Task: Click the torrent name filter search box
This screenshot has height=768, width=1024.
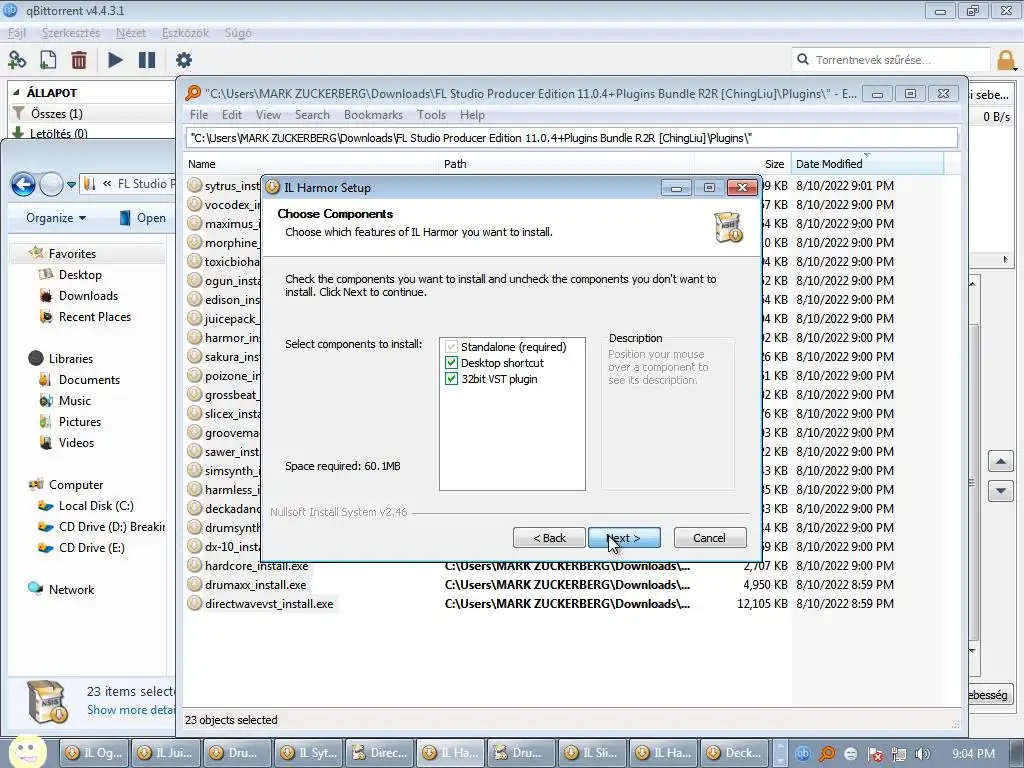Action: (890, 60)
